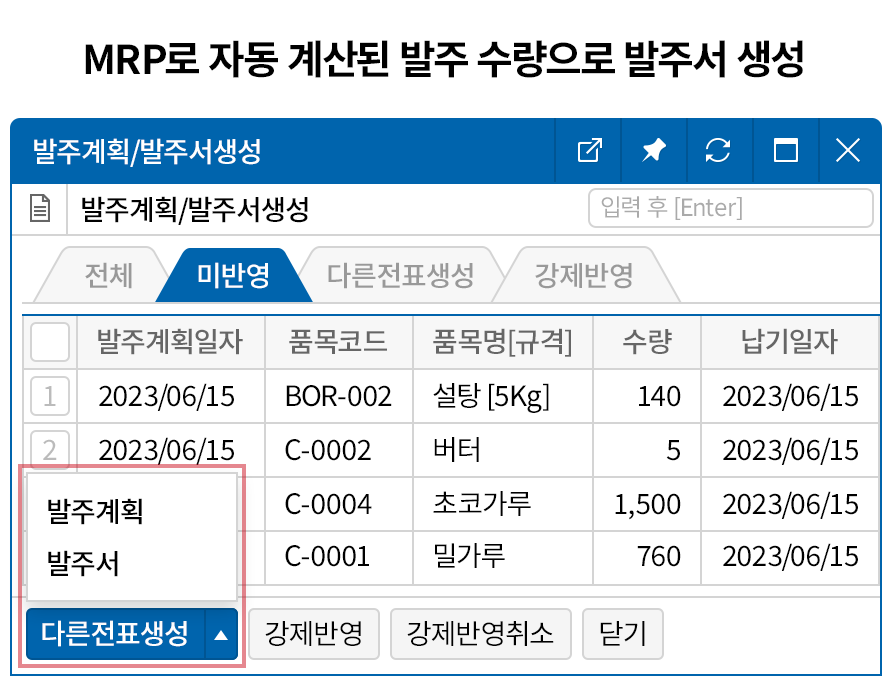
Task: Open the 강제반영 tab
Action: click(x=583, y=275)
